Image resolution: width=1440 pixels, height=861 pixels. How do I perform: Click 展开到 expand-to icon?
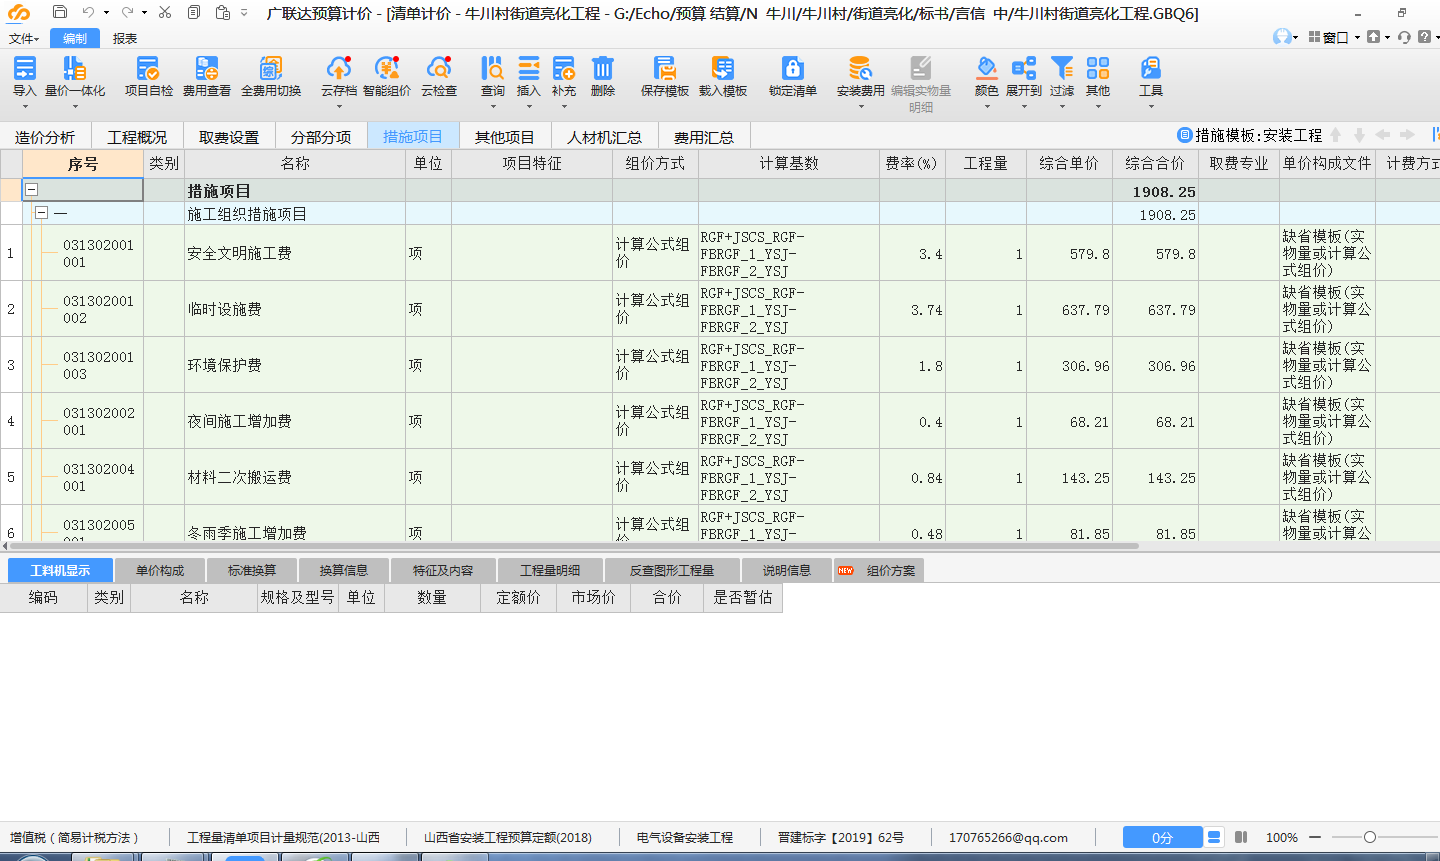click(x=1024, y=68)
